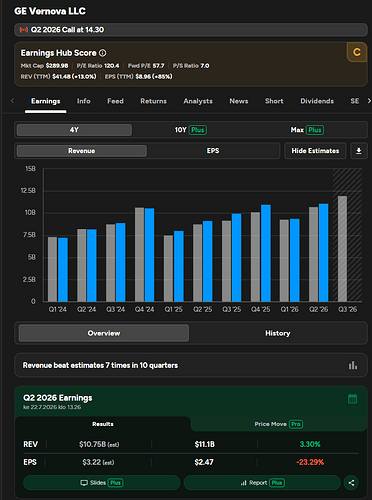Open the Earnings tab
The width and height of the screenshot is (372, 500).
pos(46,101)
